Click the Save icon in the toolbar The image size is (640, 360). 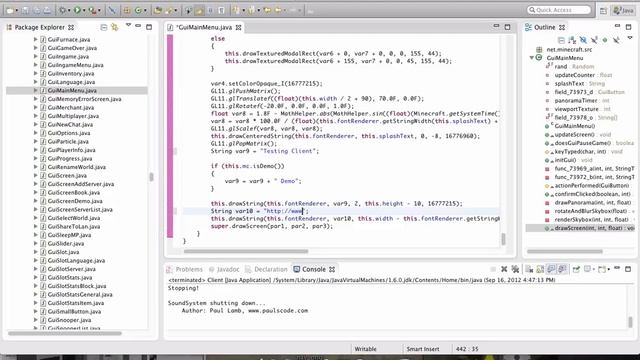[25, 11]
